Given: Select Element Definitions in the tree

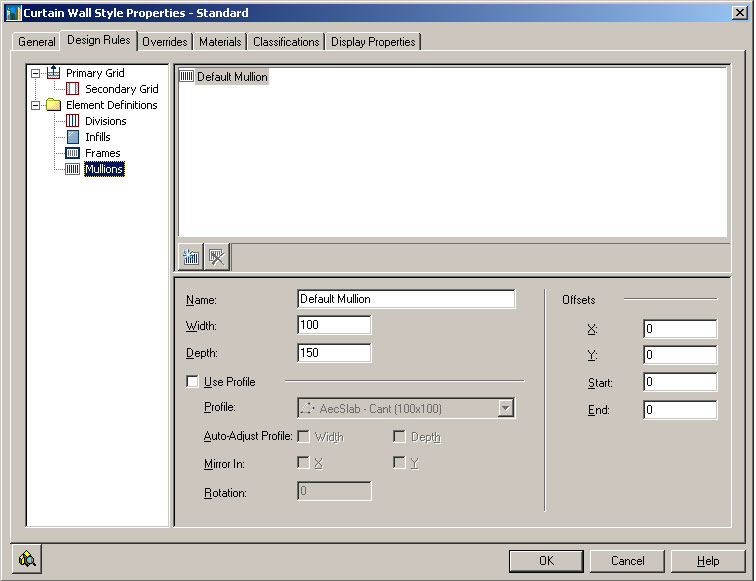Looking at the screenshot, I should pyautogui.click(x=111, y=105).
